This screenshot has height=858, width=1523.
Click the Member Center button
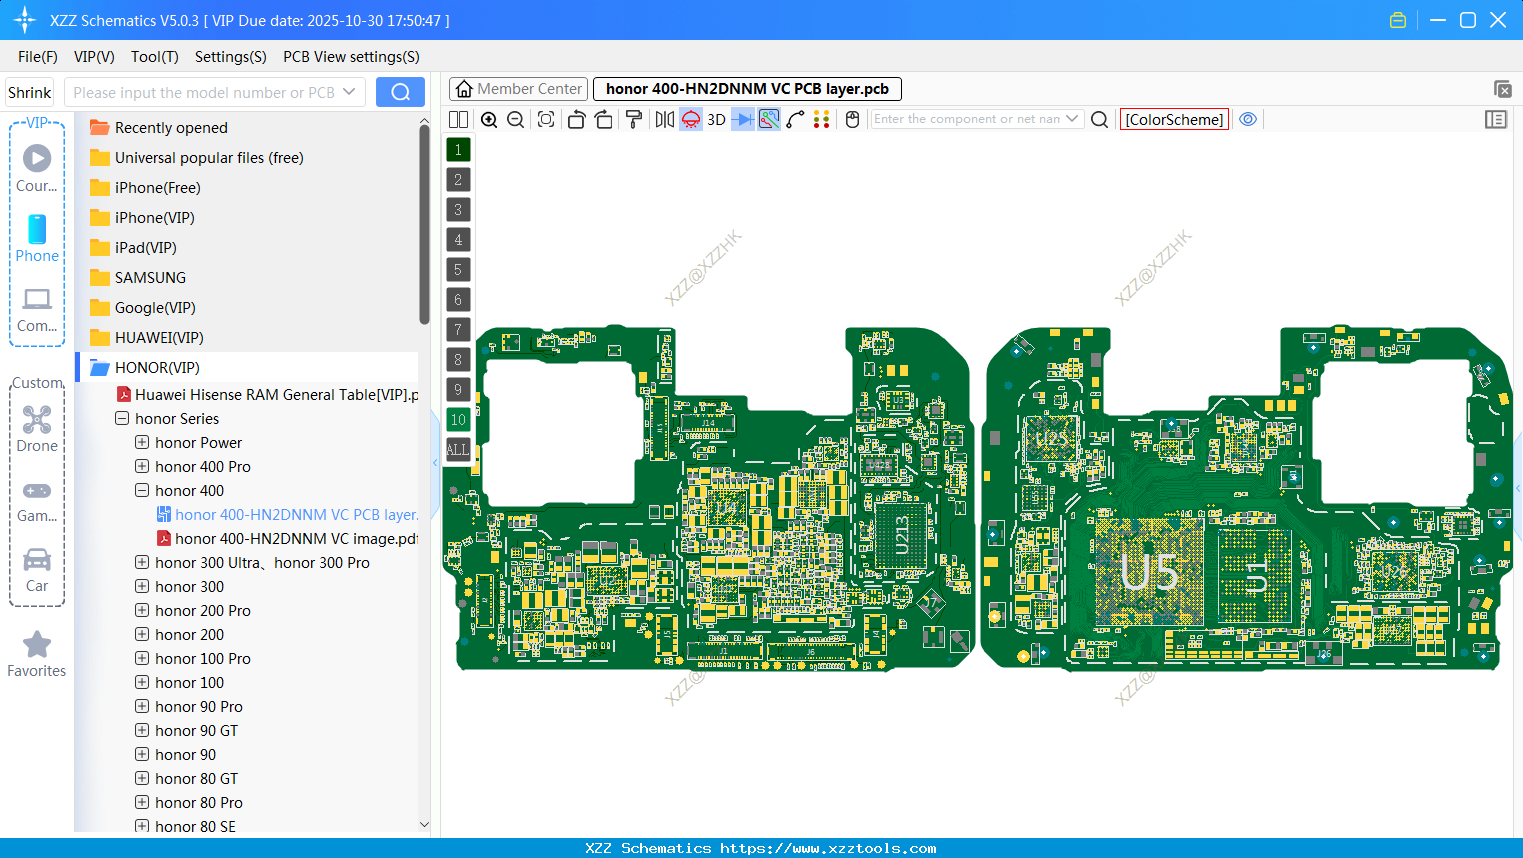pyautogui.click(x=519, y=89)
